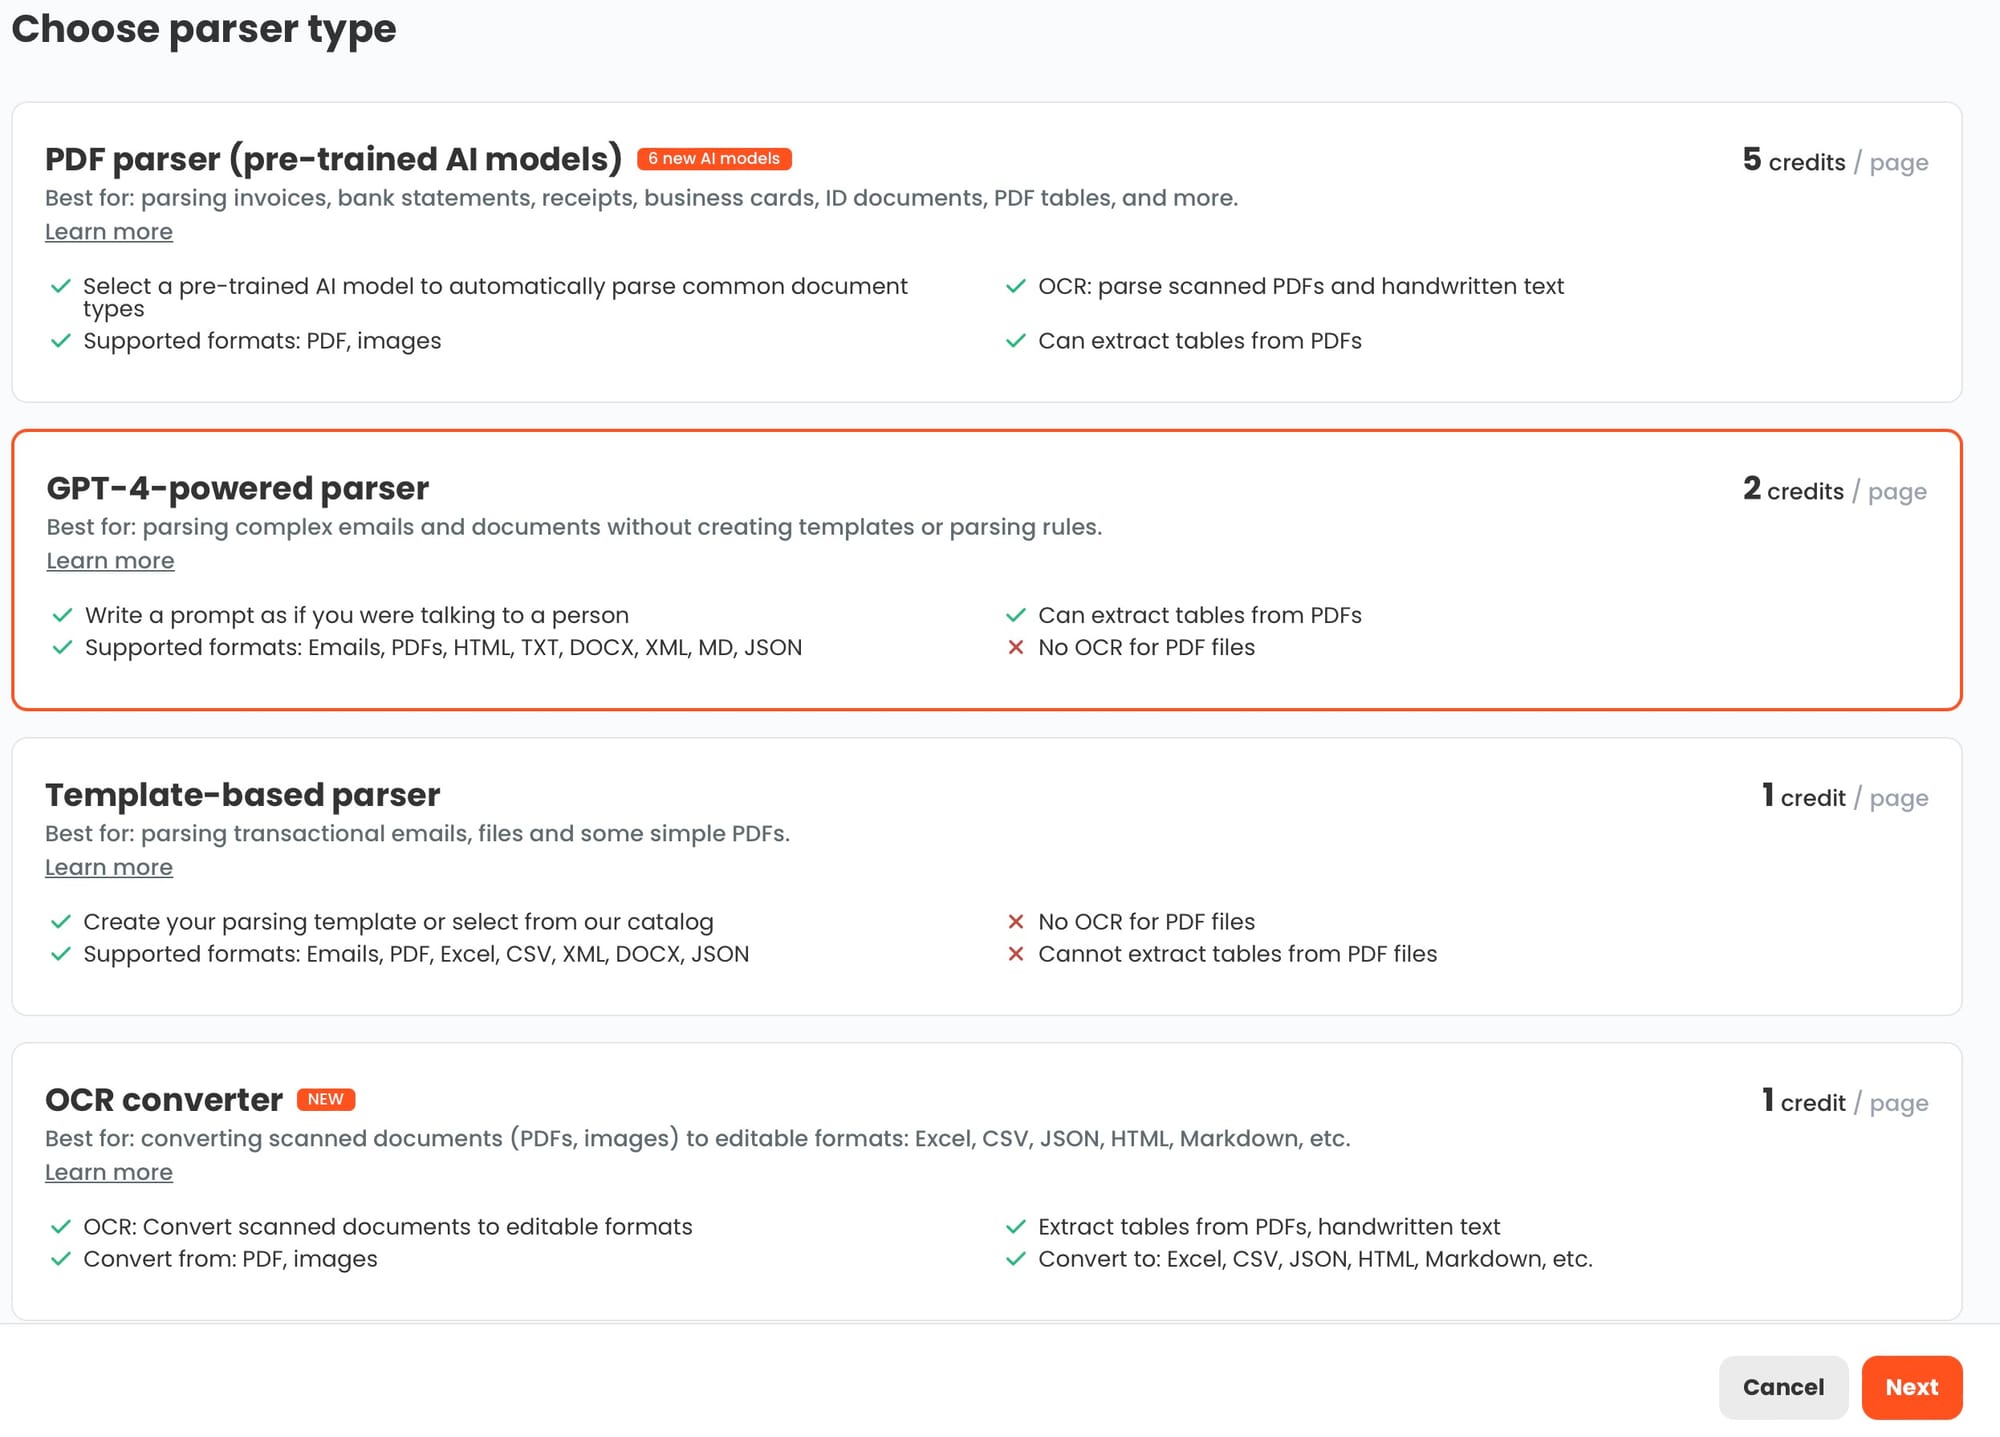
Task: Visit Learn more link for OCR converter
Action: point(109,1173)
